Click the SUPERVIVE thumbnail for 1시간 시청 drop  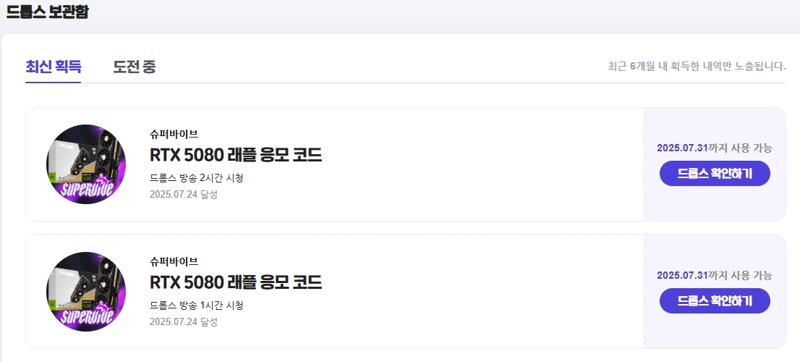[x=86, y=292]
